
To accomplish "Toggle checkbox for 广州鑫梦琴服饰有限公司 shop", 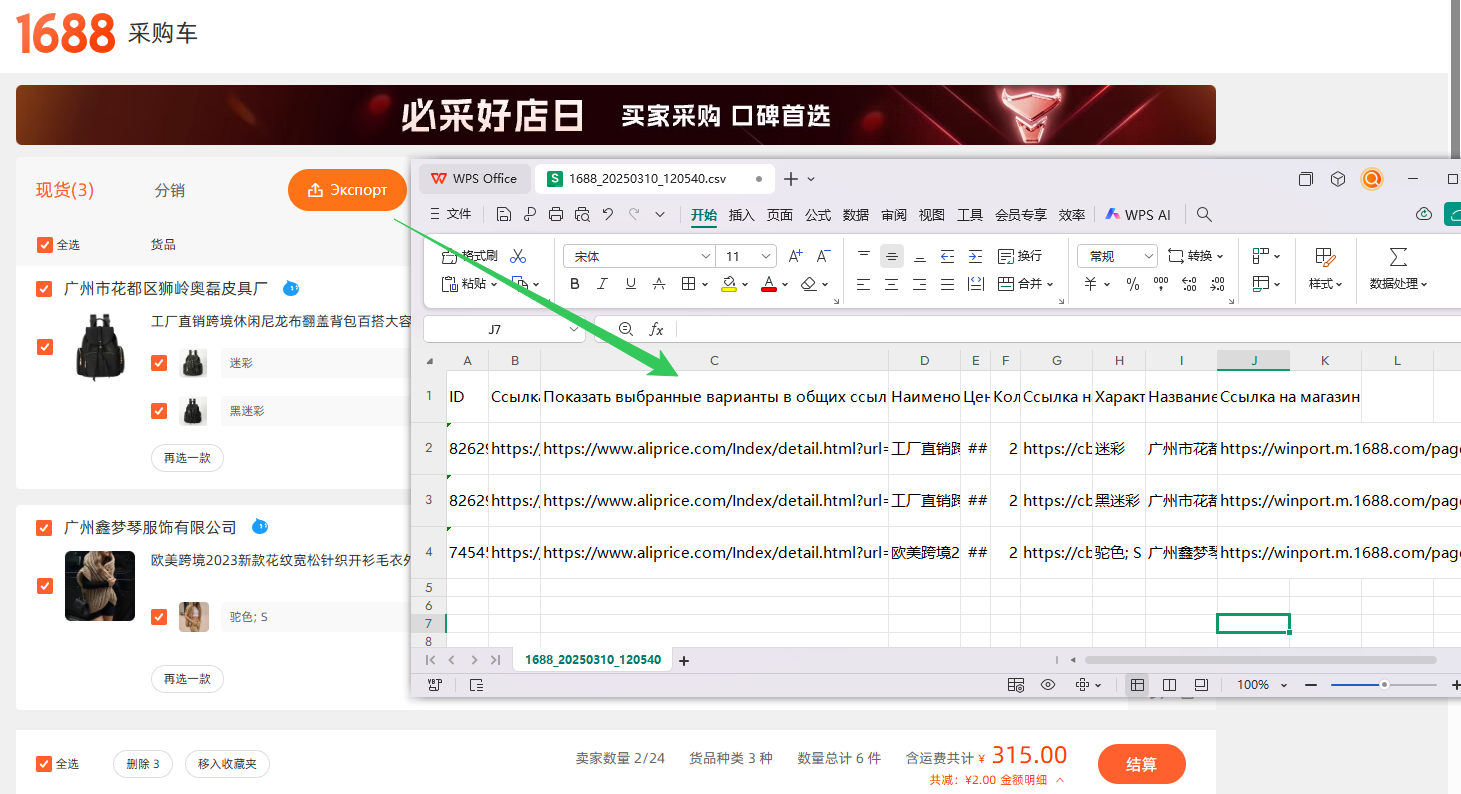I will [x=44, y=528].
